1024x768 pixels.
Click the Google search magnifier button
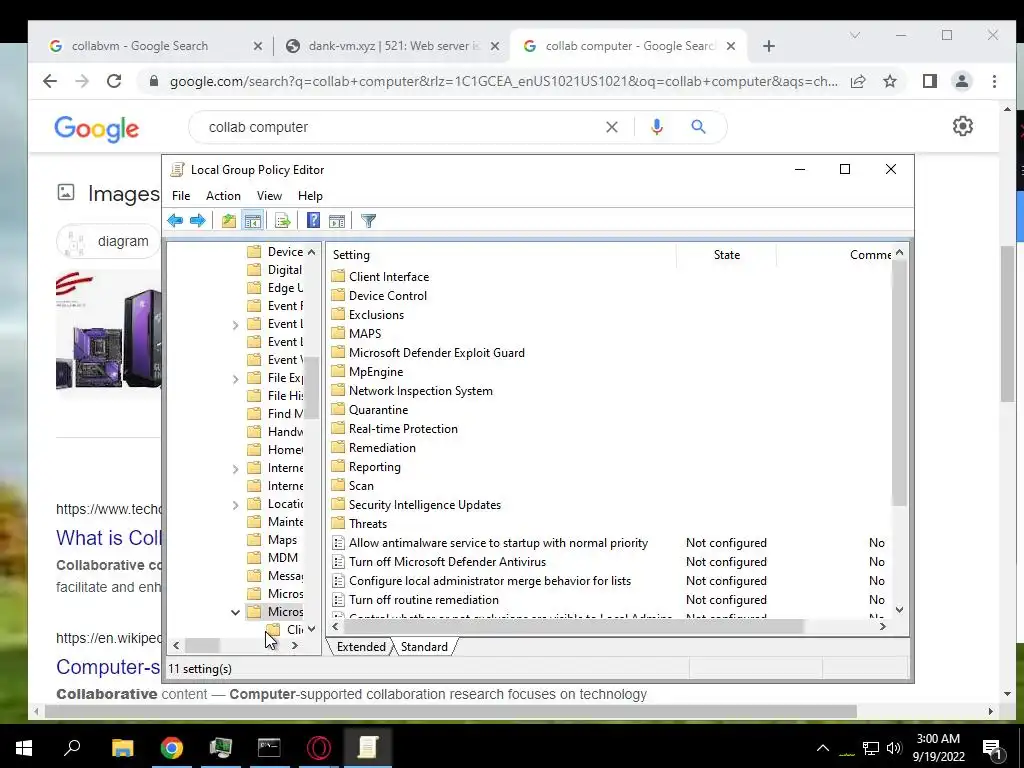point(698,127)
